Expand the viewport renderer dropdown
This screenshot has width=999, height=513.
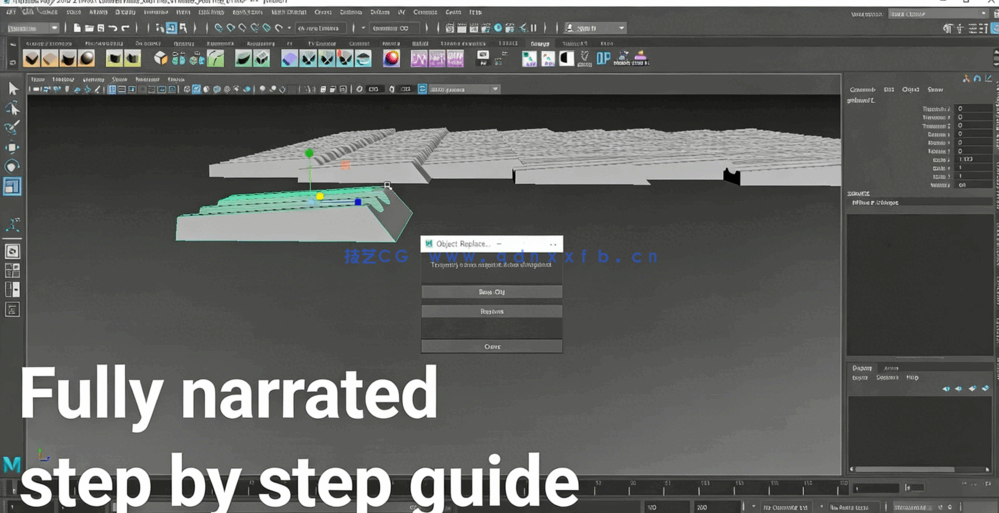[x=495, y=89]
